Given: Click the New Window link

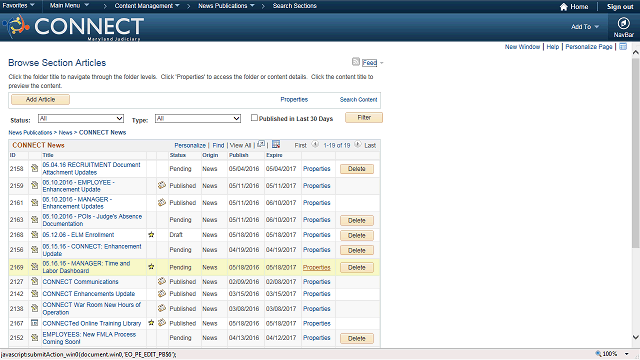Looking at the screenshot, I should coord(522,47).
